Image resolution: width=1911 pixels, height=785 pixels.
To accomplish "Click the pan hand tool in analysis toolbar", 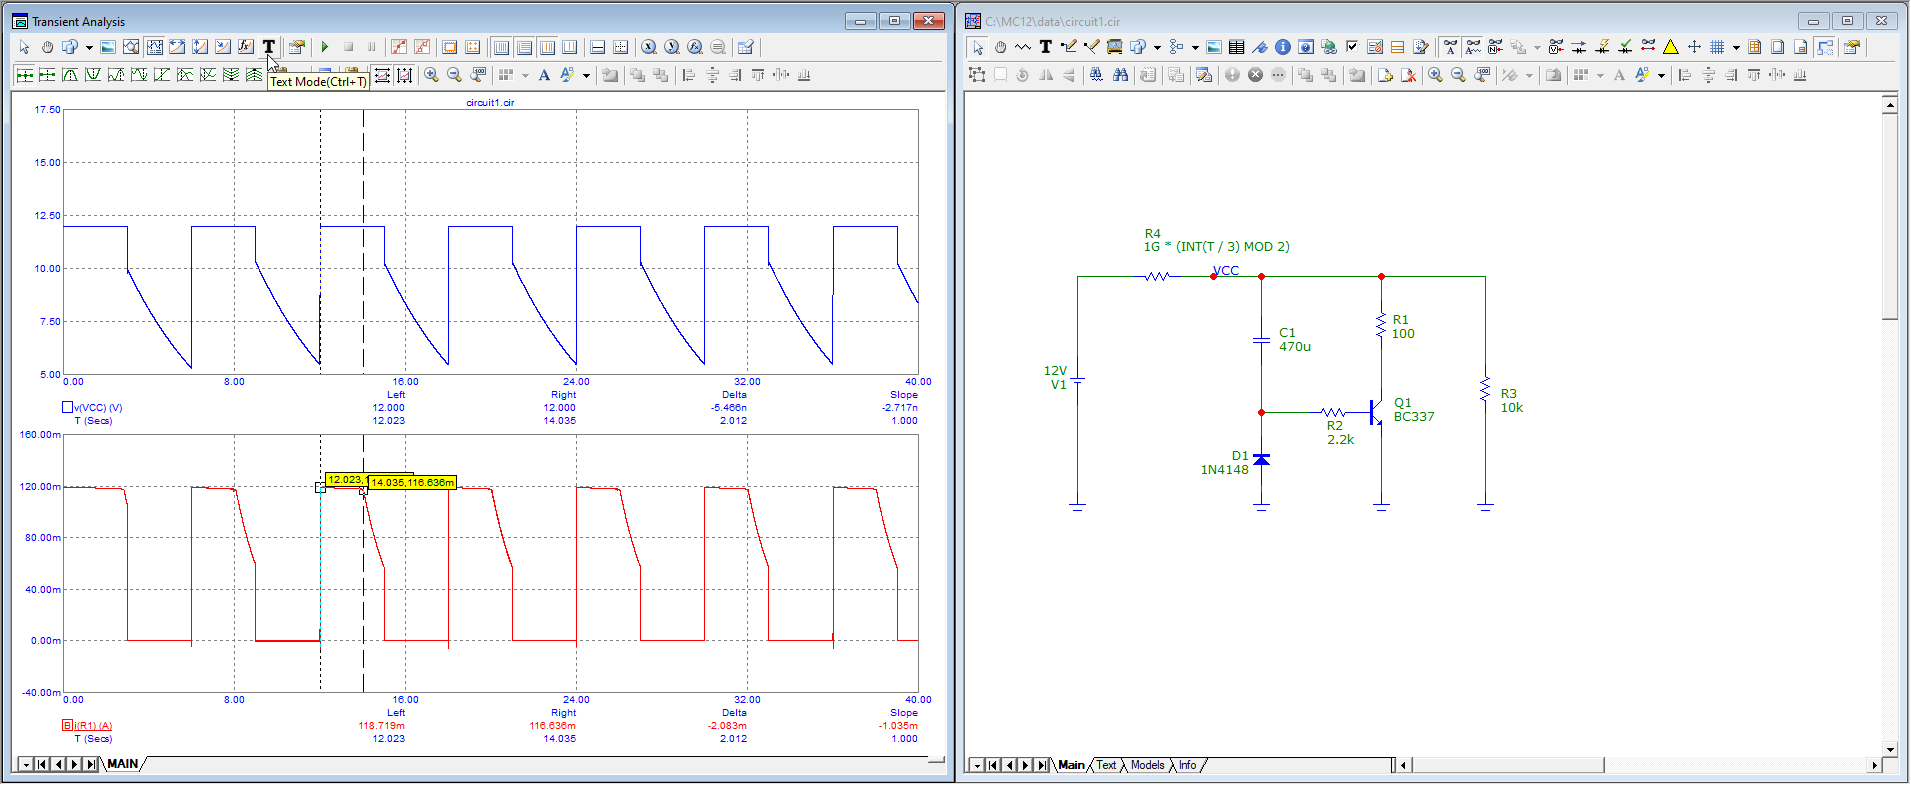I will coord(47,47).
